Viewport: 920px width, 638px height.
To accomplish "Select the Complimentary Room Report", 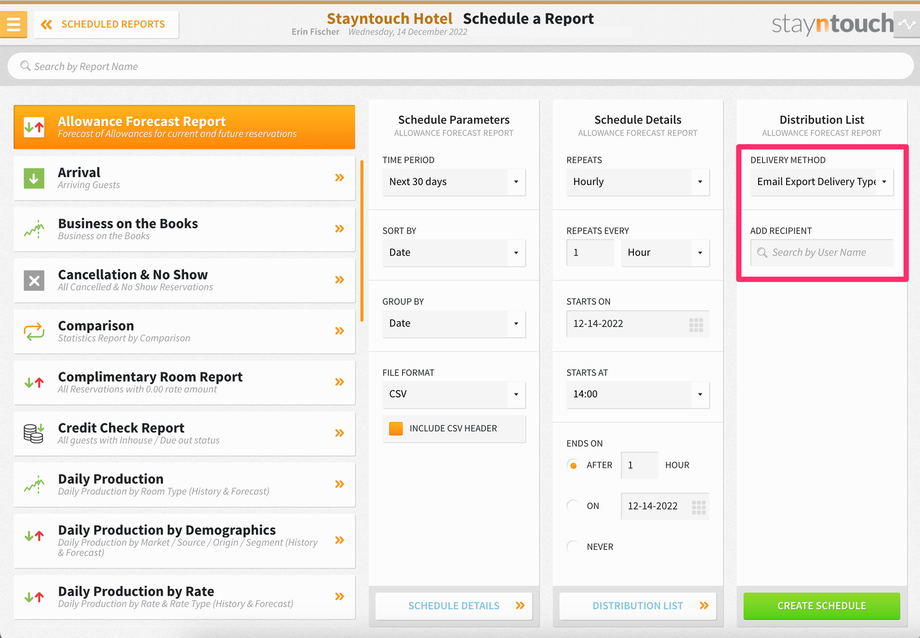I will point(184,382).
